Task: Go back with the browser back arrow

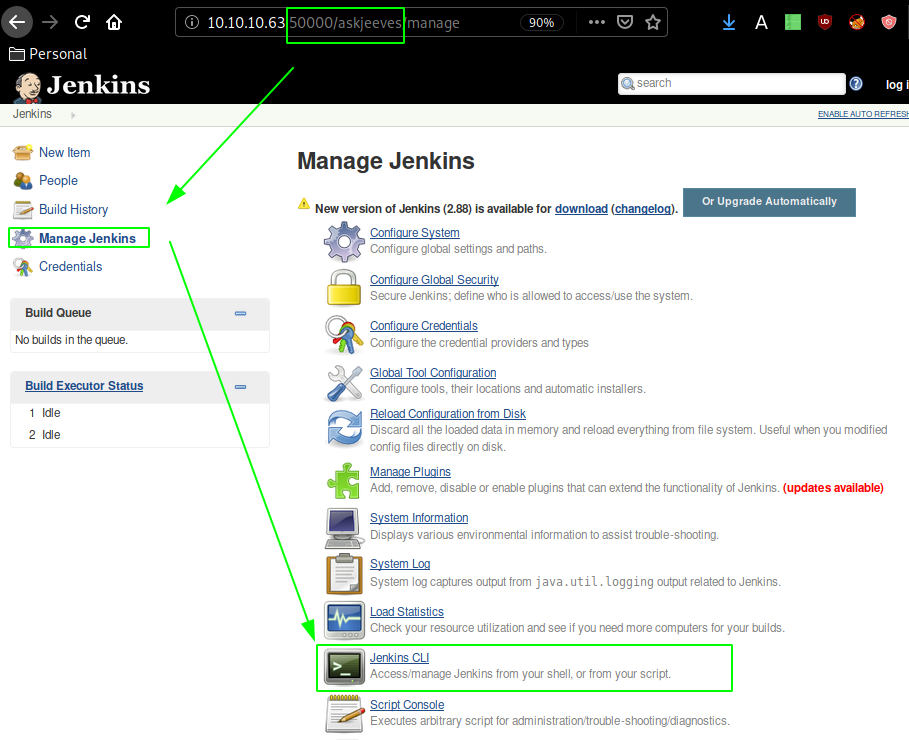Action: pyautogui.click(x=17, y=22)
